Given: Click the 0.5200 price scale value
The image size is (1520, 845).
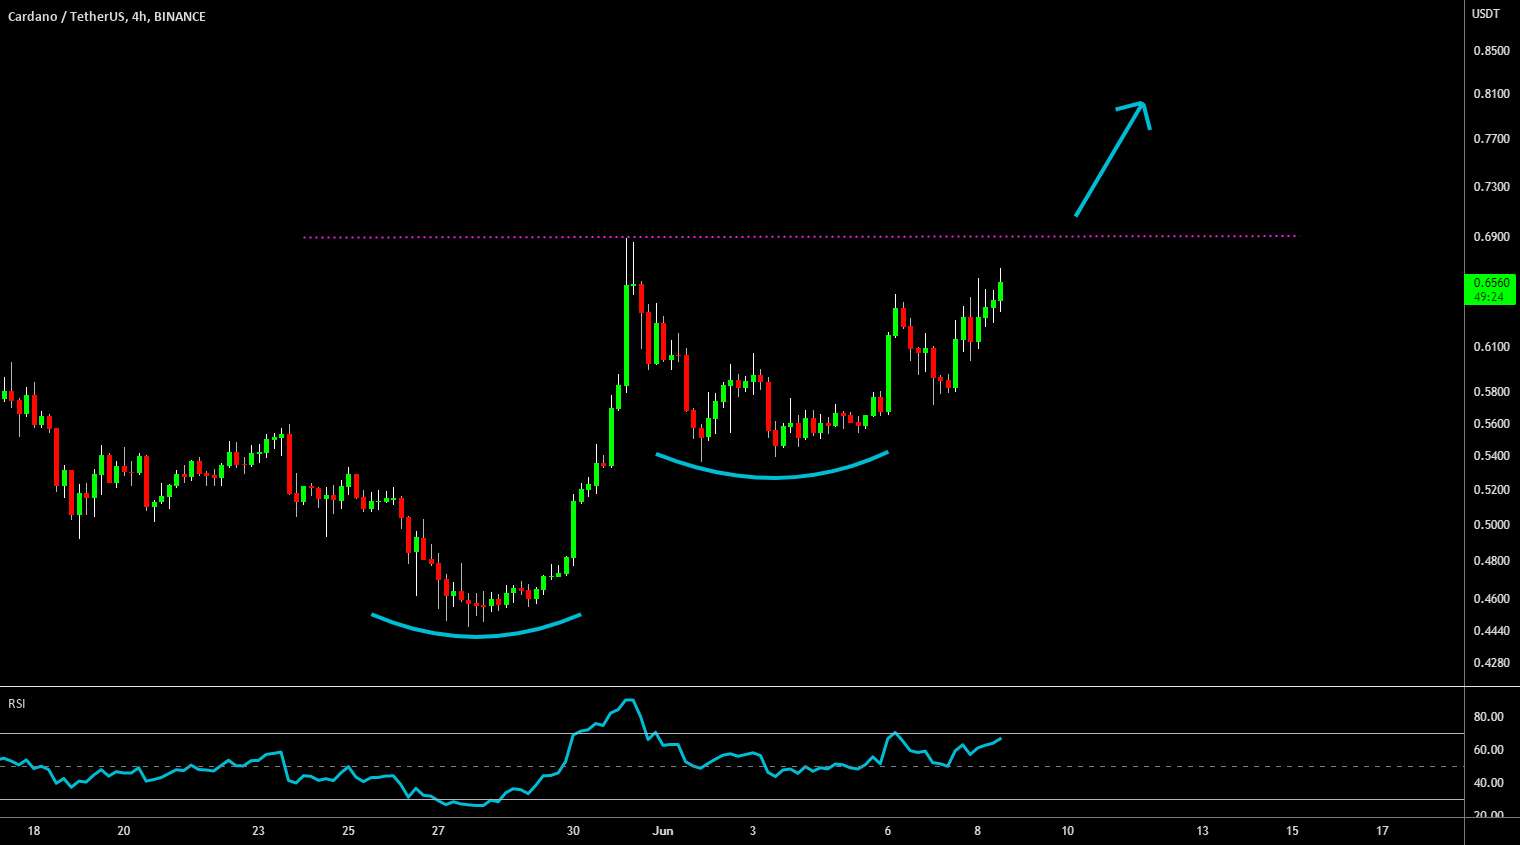Looking at the screenshot, I should click(1490, 490).
